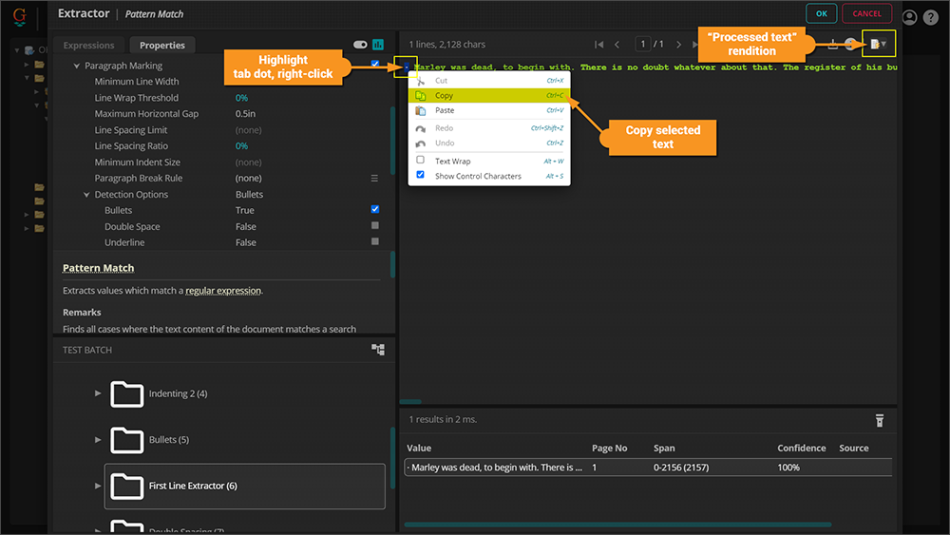950x535 pixels.
Task: Click the teal chart icon beside the Properties tab
Action: point(378,45)
